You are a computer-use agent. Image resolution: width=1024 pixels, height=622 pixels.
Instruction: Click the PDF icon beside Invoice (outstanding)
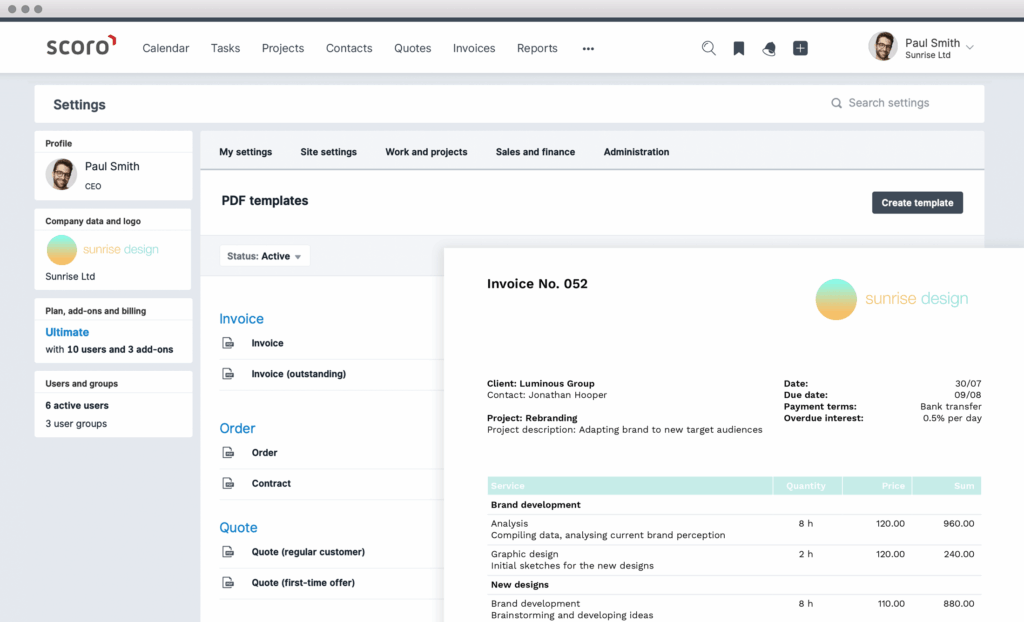228,374
